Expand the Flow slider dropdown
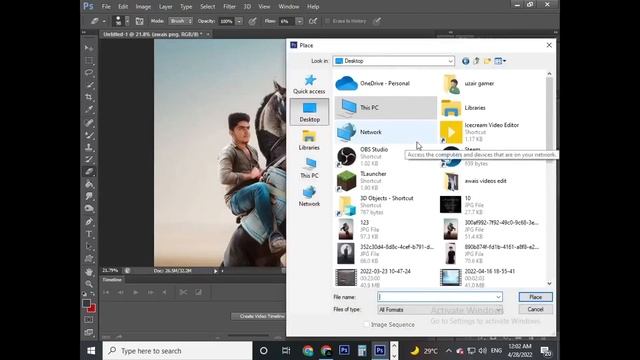Screen dimensions: 640x360 [x=299, y=21]
